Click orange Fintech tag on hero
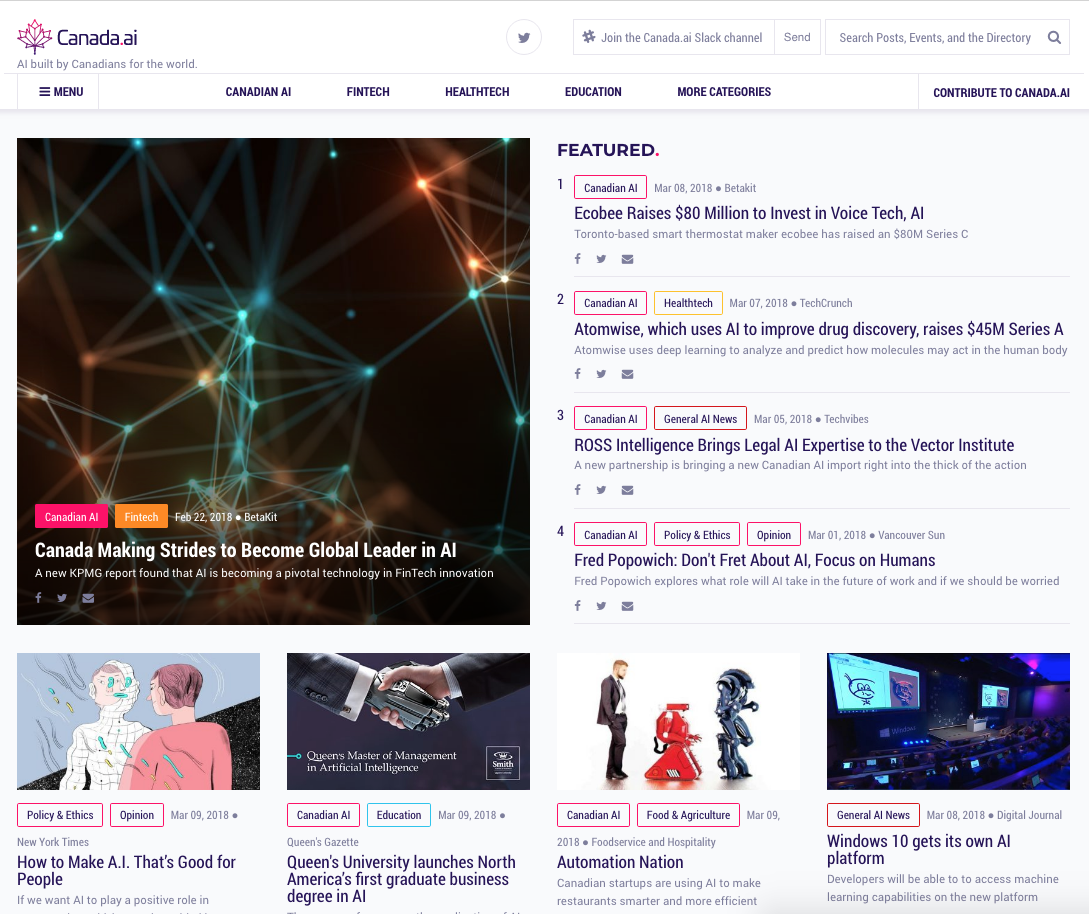 (x=141, y=517)
